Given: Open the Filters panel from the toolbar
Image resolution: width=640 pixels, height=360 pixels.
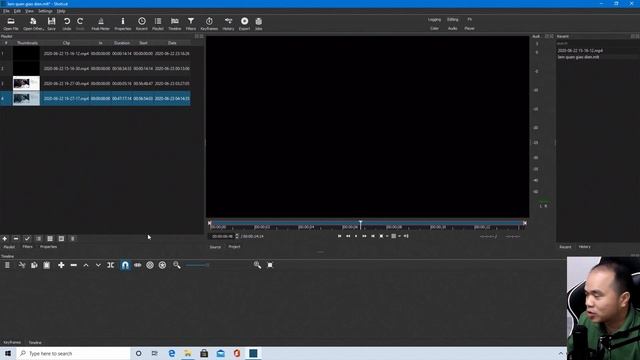Looking at the screenshot, I should (191, 24).
